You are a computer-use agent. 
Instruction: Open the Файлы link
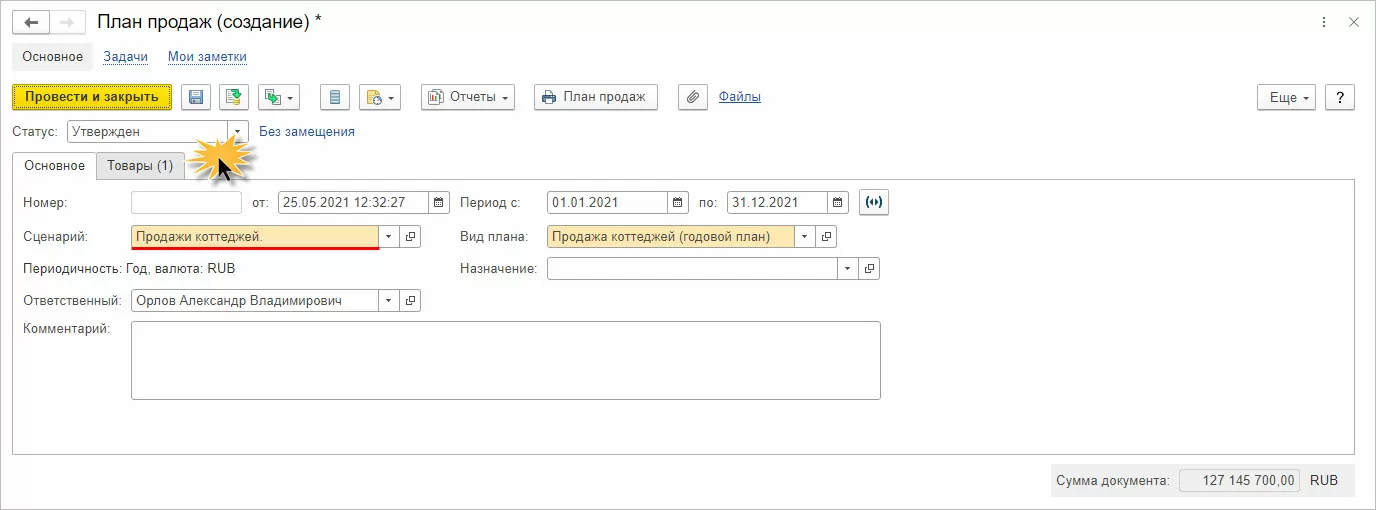click(739, 97)
